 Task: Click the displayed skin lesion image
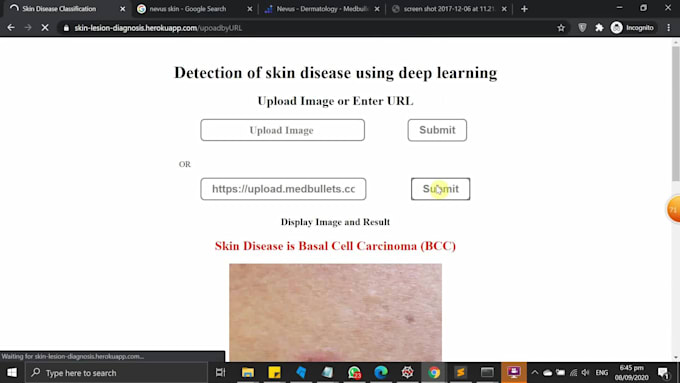tap(336, 312)
